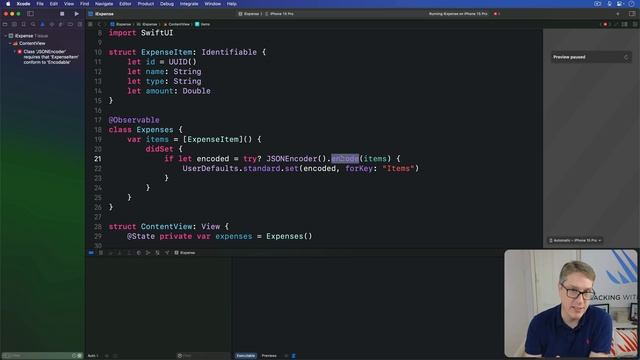640x360 pixels.
Task: Click the screen recording menu bar icon
Action: [x=597, y=4]
